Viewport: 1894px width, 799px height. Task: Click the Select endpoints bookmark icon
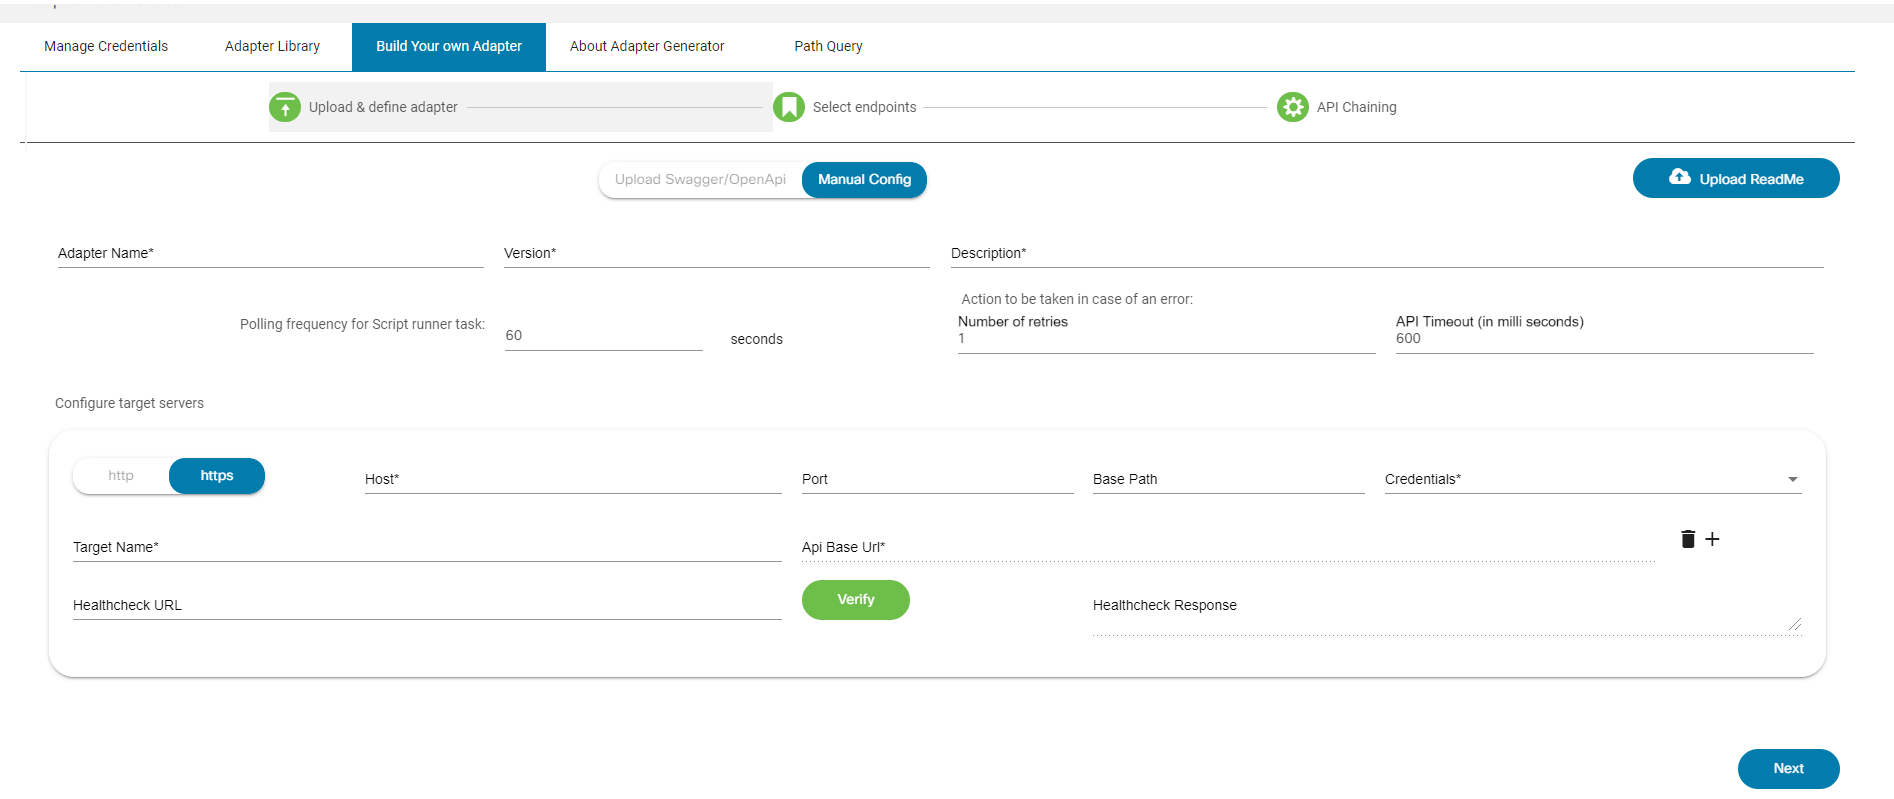[789, 107]
